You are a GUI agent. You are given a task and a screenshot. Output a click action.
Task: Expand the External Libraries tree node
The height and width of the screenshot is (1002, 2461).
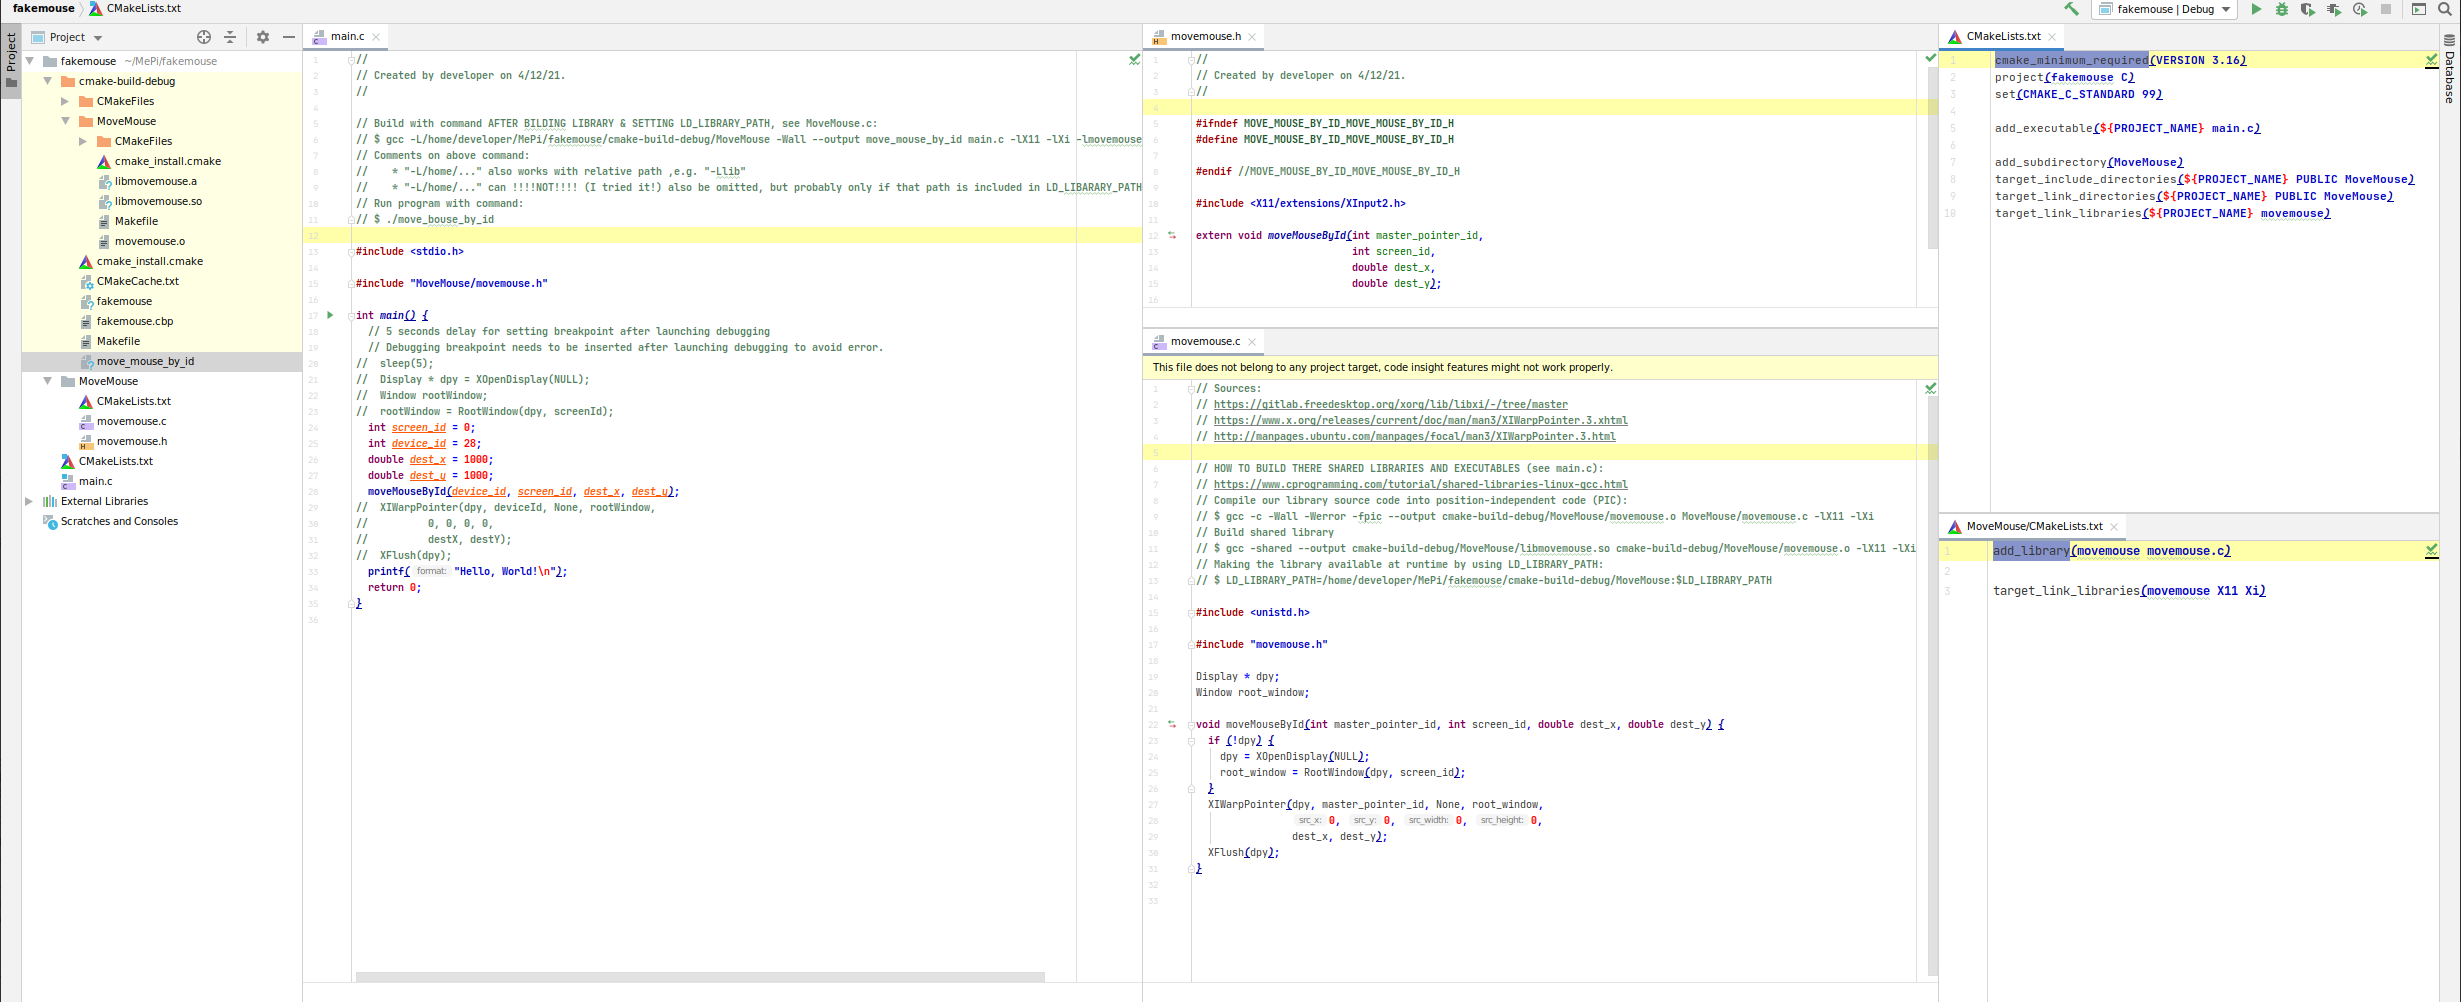(29, 501)
